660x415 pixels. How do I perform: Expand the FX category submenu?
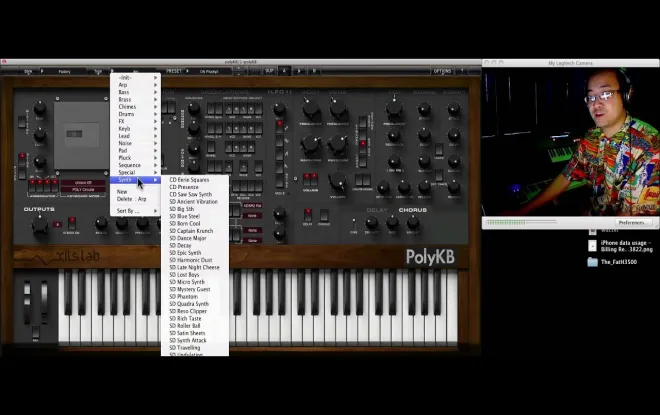(x=135, y=121)
